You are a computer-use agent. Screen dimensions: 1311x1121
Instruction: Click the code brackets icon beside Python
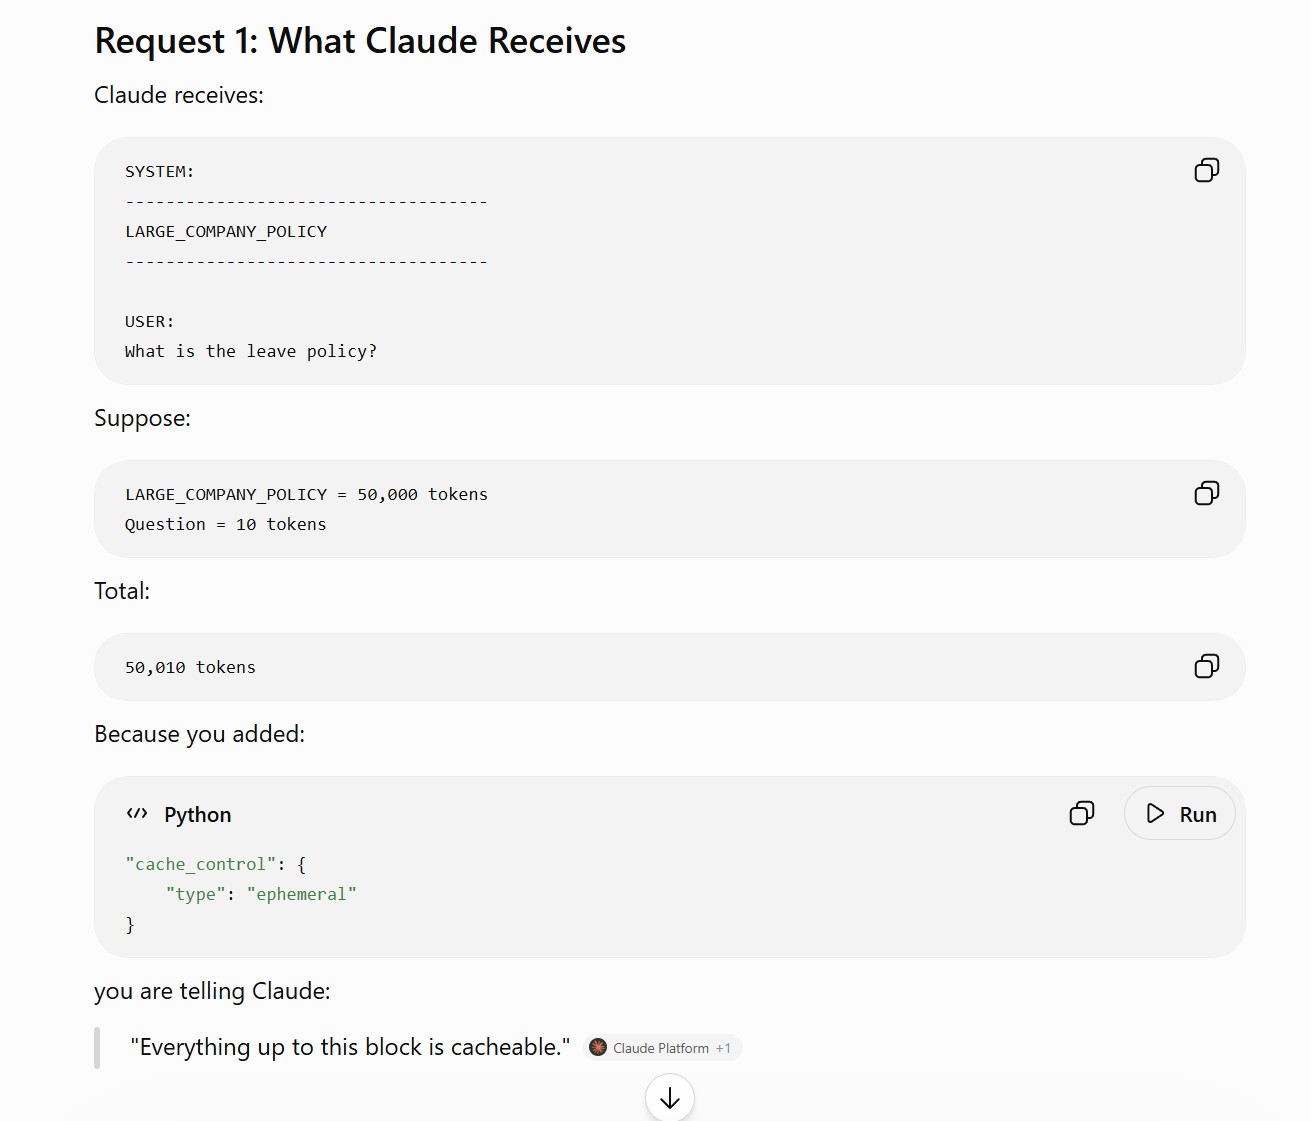pos(137,814)
